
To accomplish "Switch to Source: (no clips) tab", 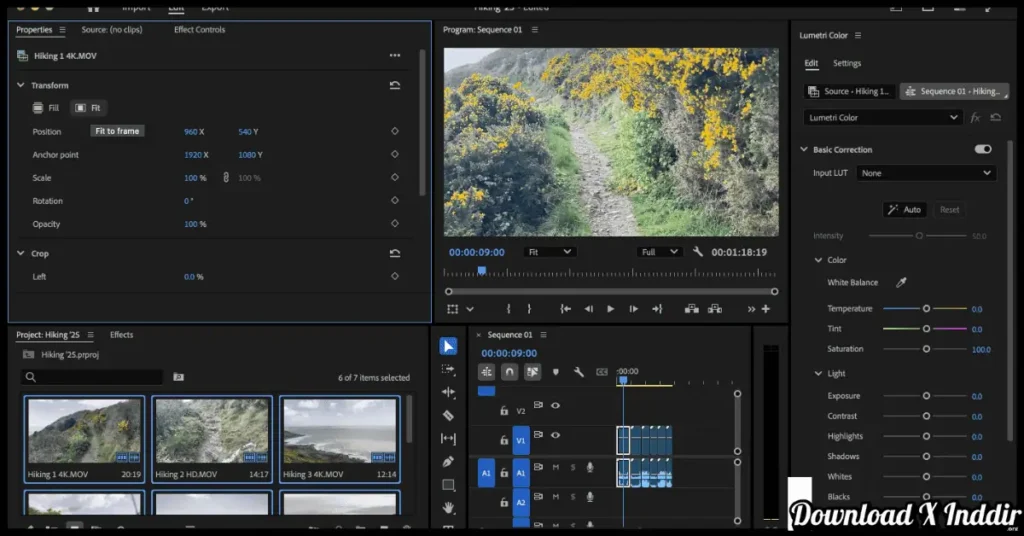I will (112, 29).
